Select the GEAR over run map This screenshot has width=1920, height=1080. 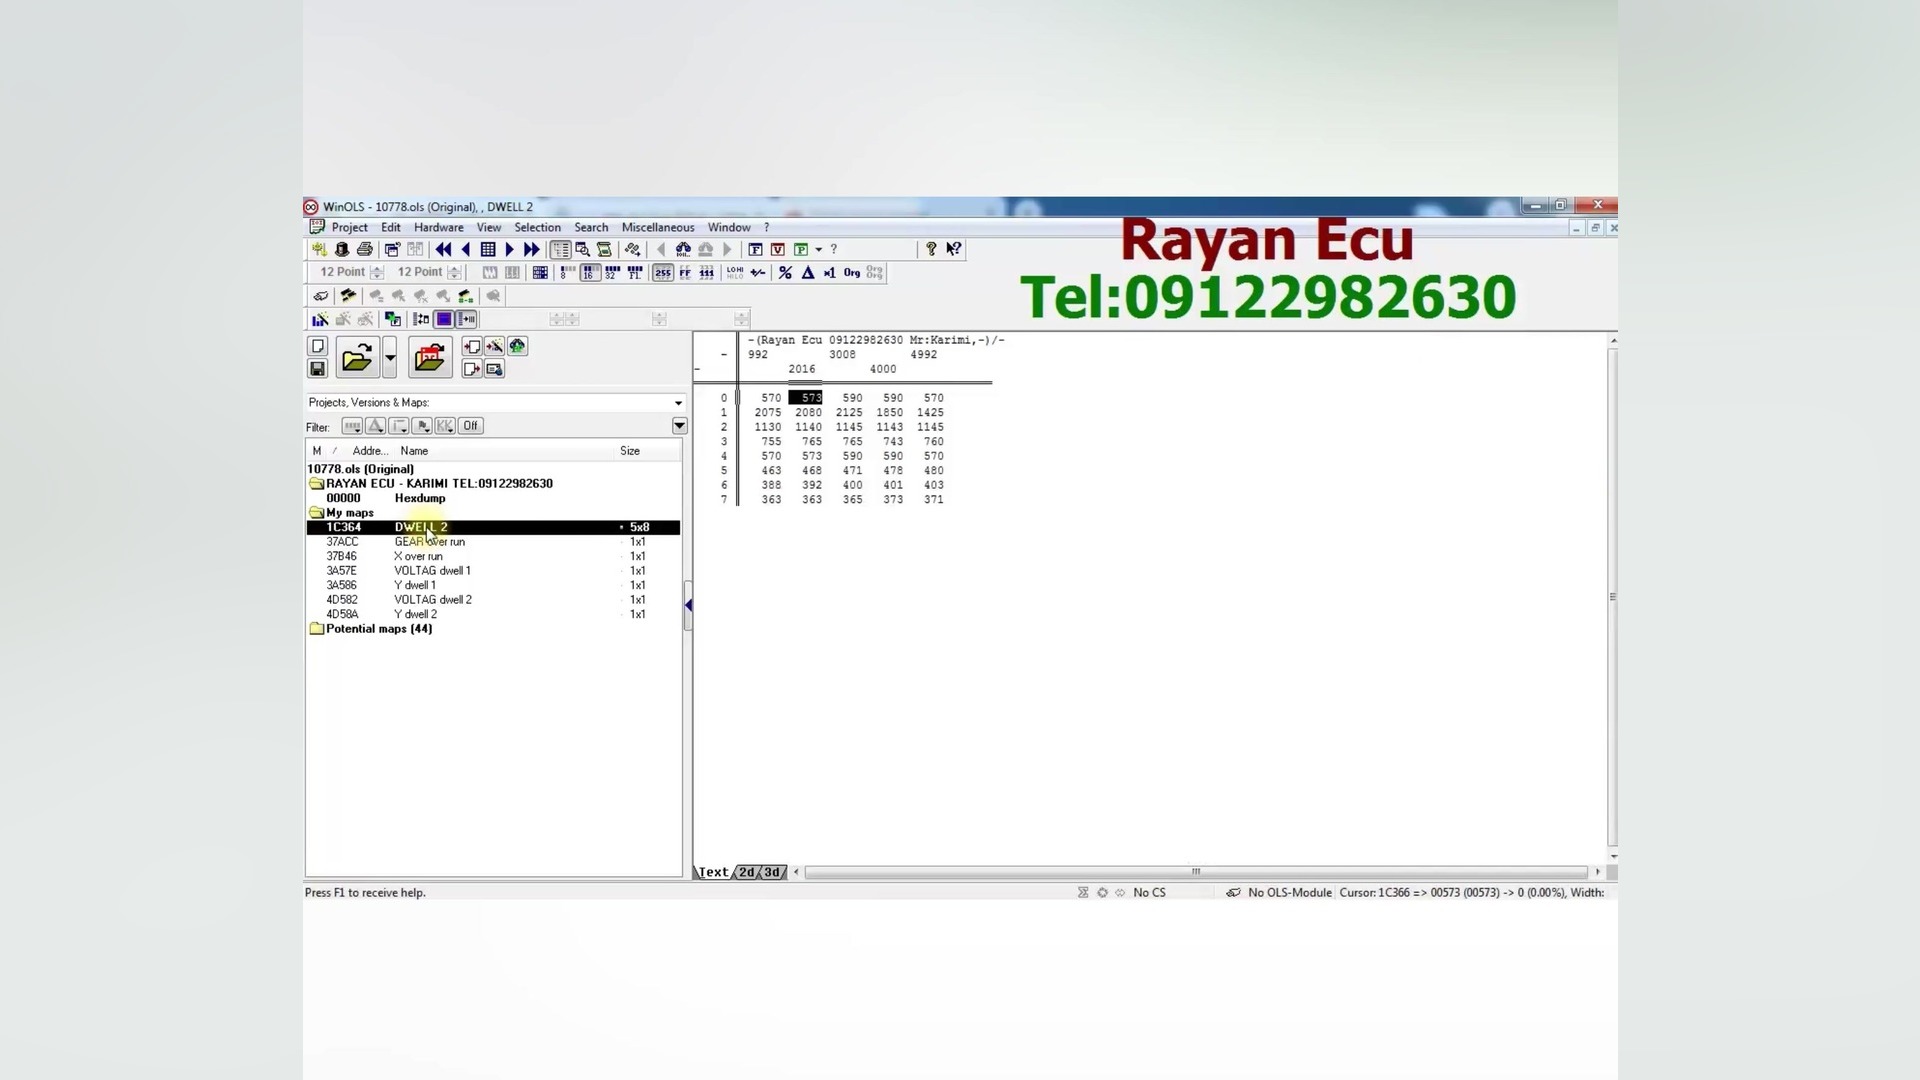(430, 542)
